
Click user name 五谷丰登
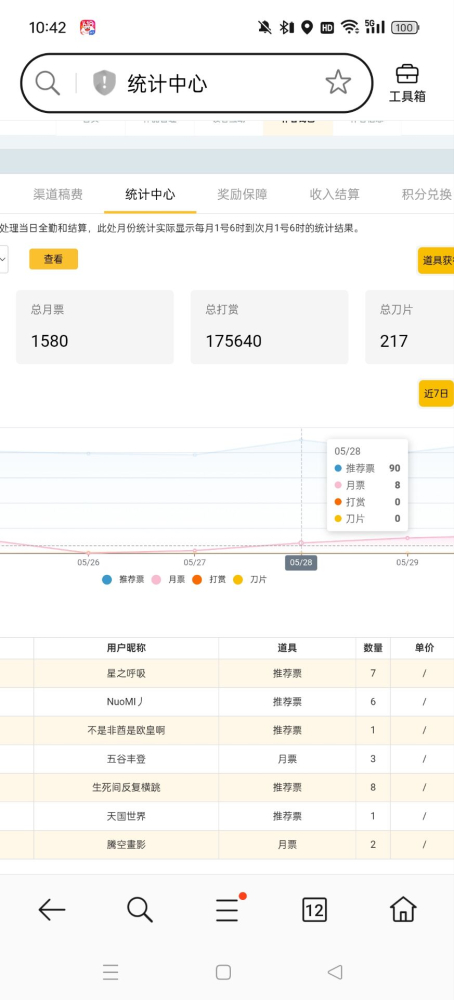(126, 759)
